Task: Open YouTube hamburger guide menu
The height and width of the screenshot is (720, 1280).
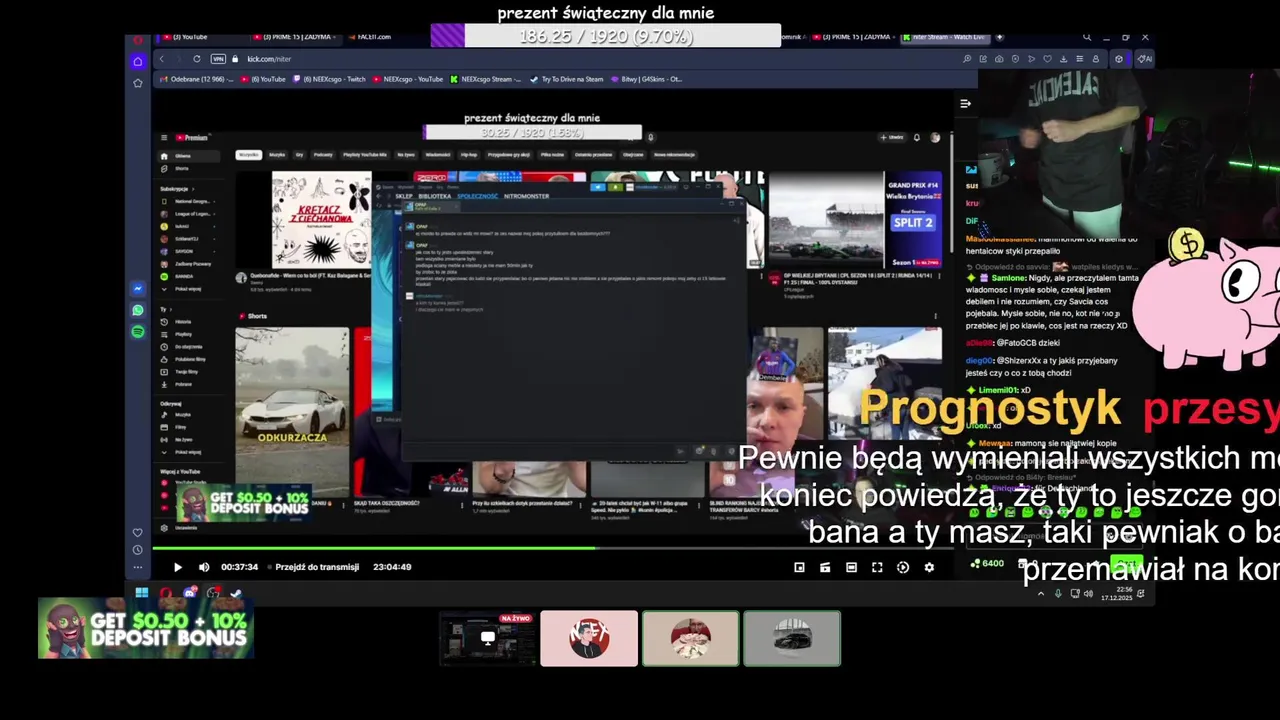Action: pos(165,138)
